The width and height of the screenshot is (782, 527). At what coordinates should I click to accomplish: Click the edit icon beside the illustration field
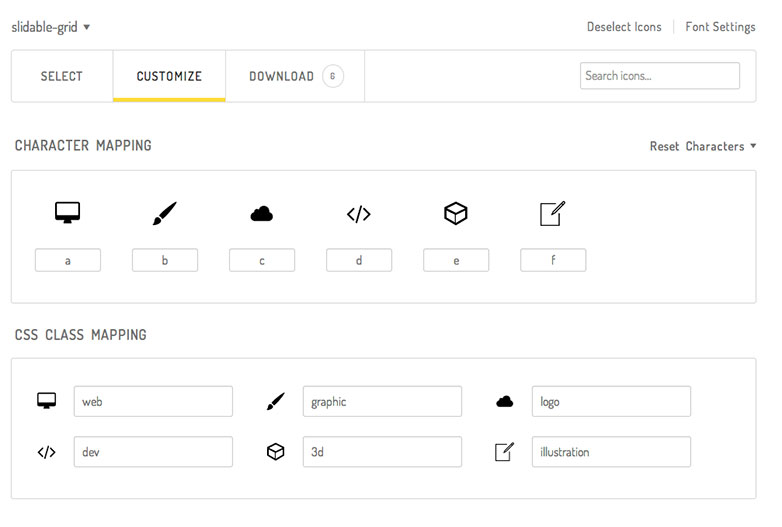point(504,452)
